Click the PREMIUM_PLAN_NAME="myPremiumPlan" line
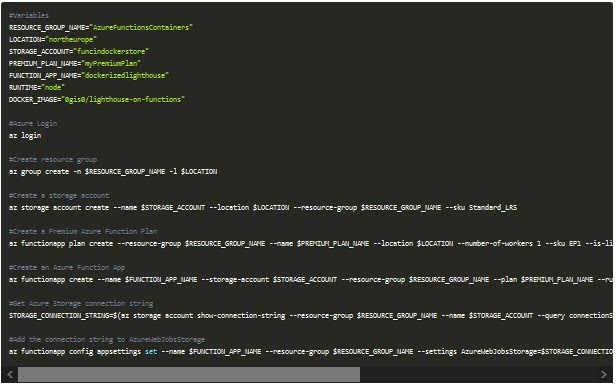Screen dimensions: 616x385 click(x=75, y=63)
